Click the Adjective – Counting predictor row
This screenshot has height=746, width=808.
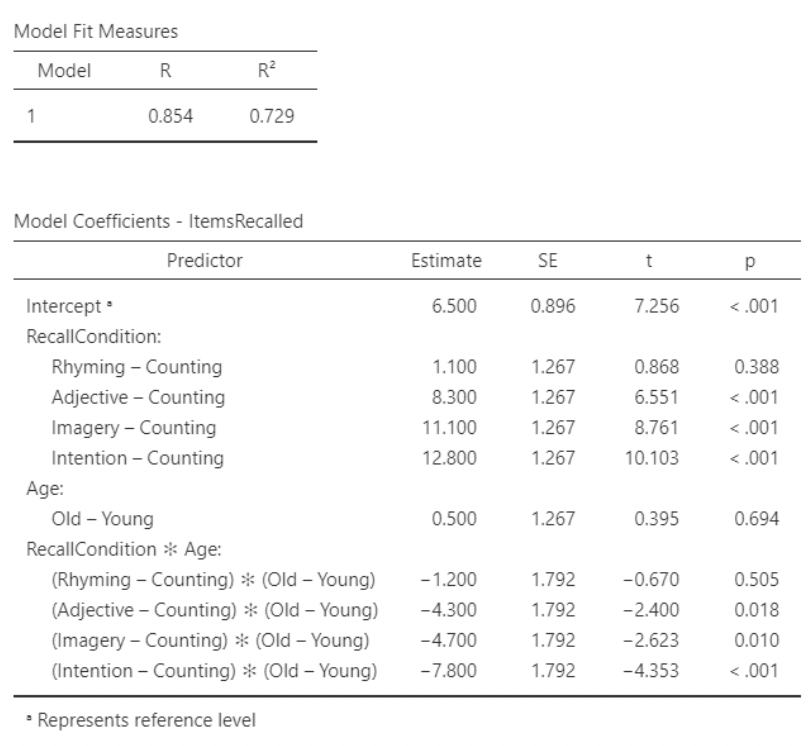138,397
